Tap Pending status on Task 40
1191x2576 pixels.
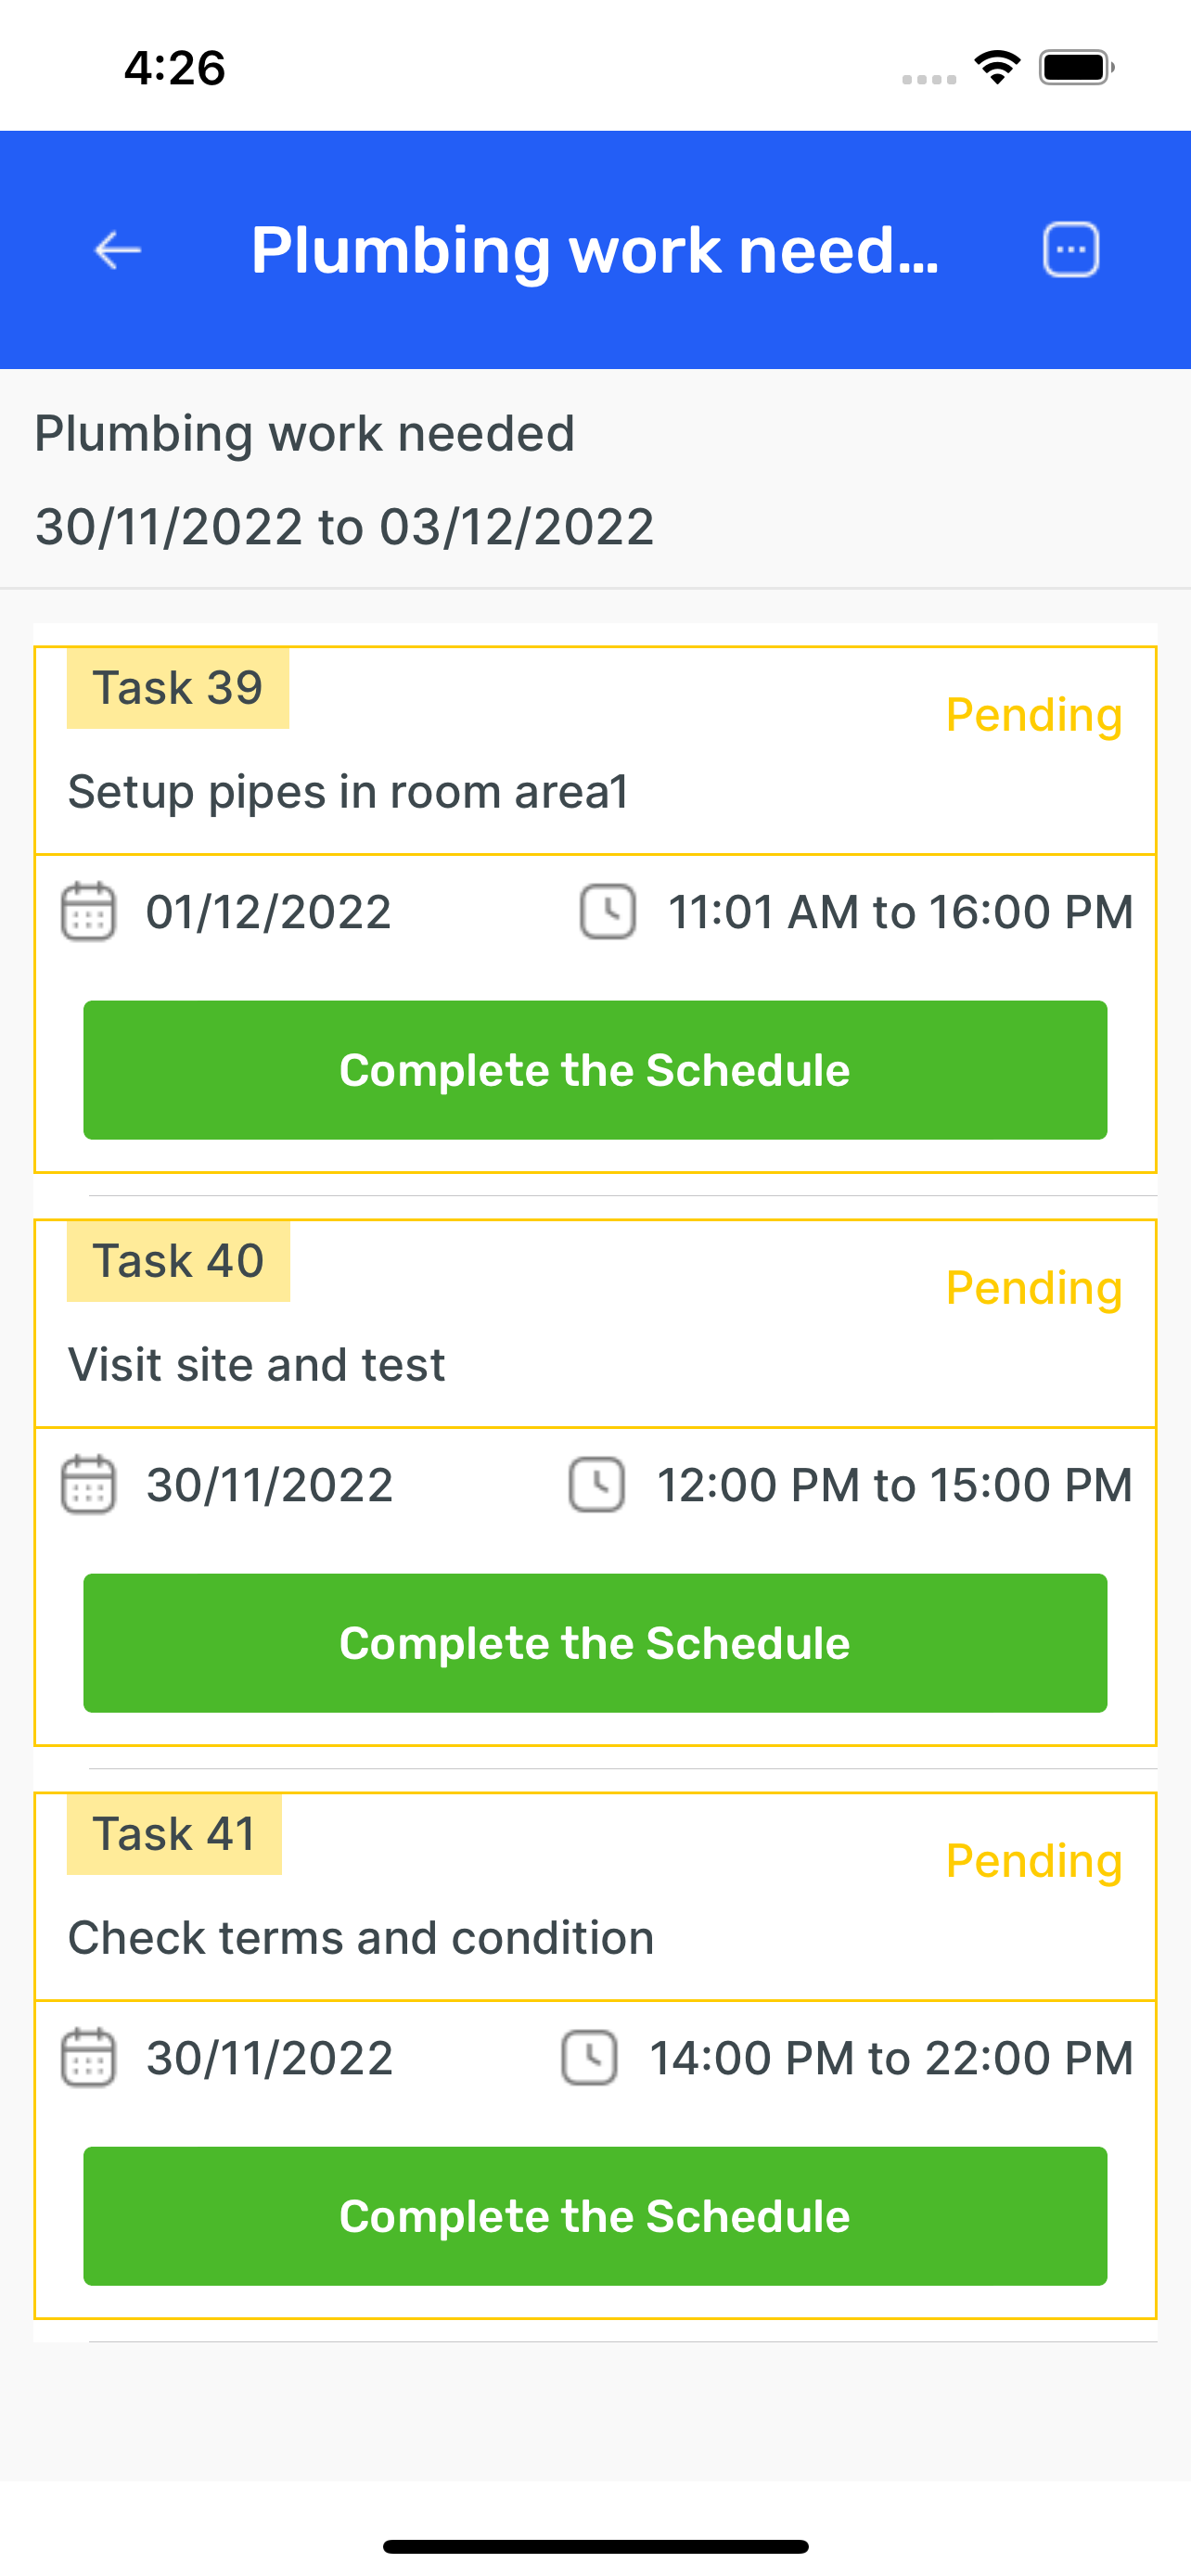tap(1034, 1288)
